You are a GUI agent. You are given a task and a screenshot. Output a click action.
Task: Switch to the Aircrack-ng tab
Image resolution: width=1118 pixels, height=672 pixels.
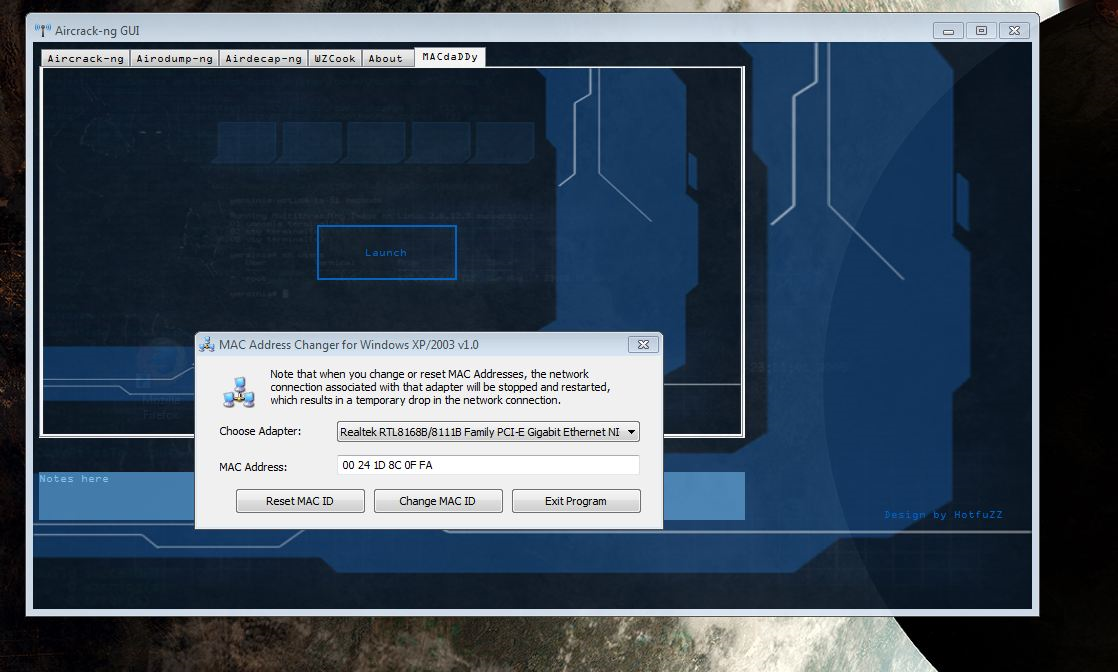point(86,58)
